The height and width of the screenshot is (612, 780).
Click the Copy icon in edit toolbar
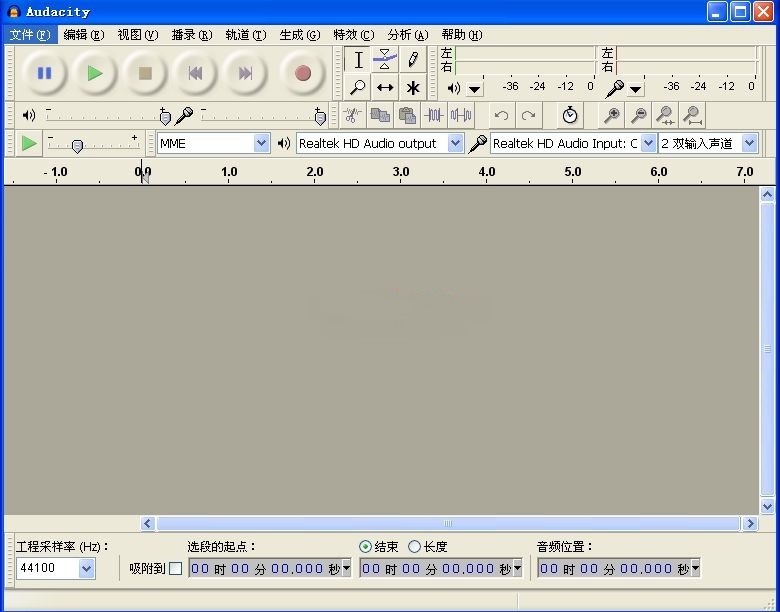click(380, 115)
